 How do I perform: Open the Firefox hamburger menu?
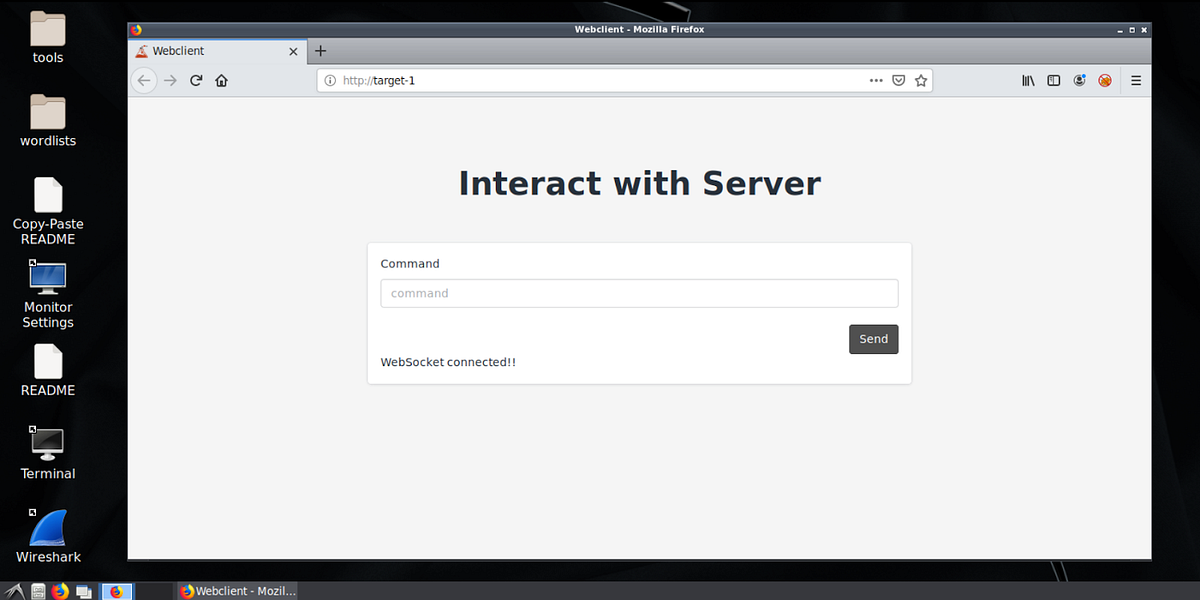1135,80
